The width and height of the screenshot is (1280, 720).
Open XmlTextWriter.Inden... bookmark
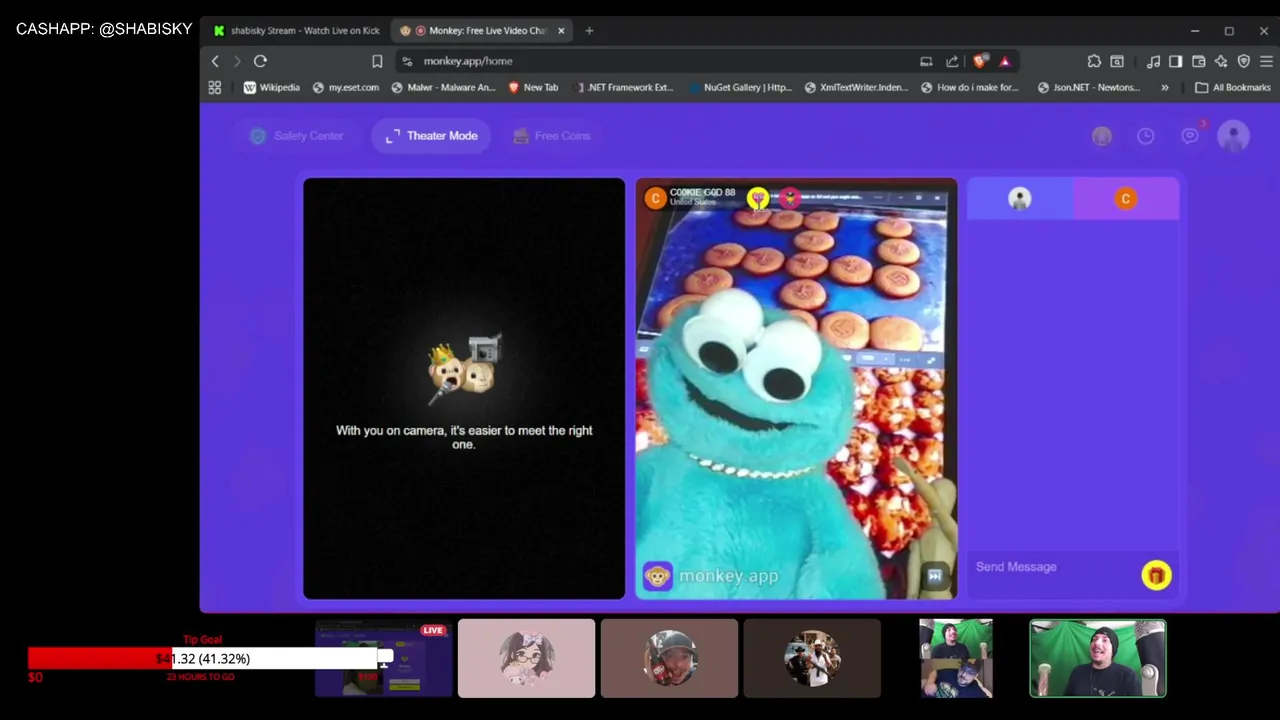point(856,88)
